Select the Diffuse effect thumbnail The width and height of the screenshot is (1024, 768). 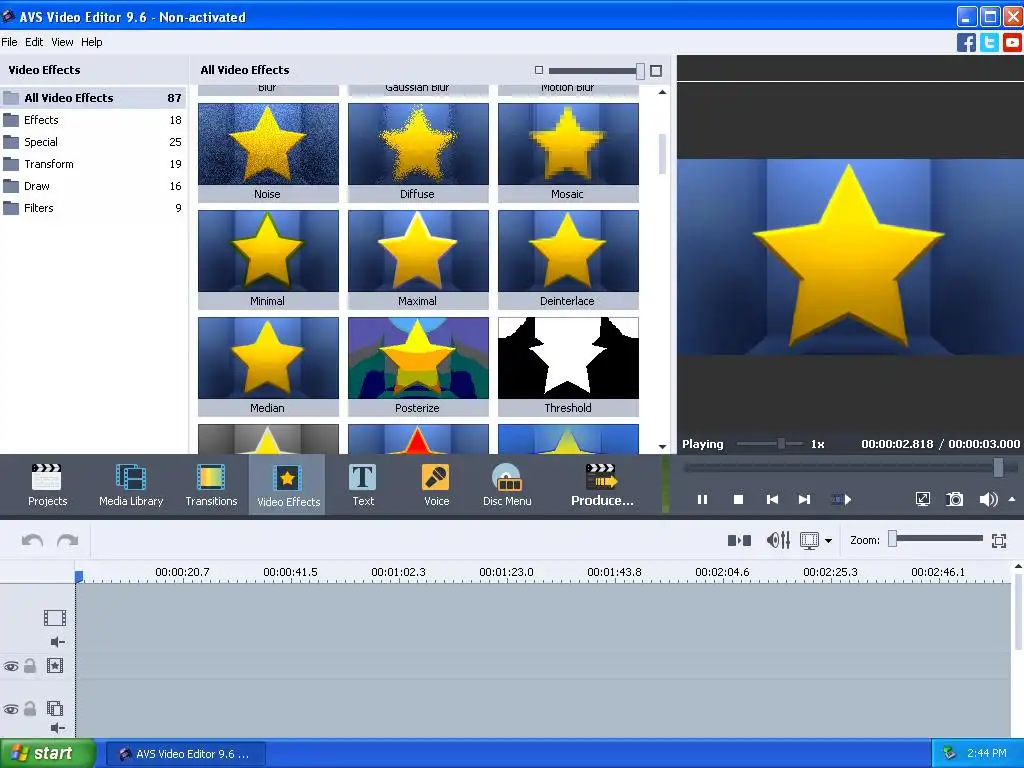pyautogui.click(x=418, y=152)
